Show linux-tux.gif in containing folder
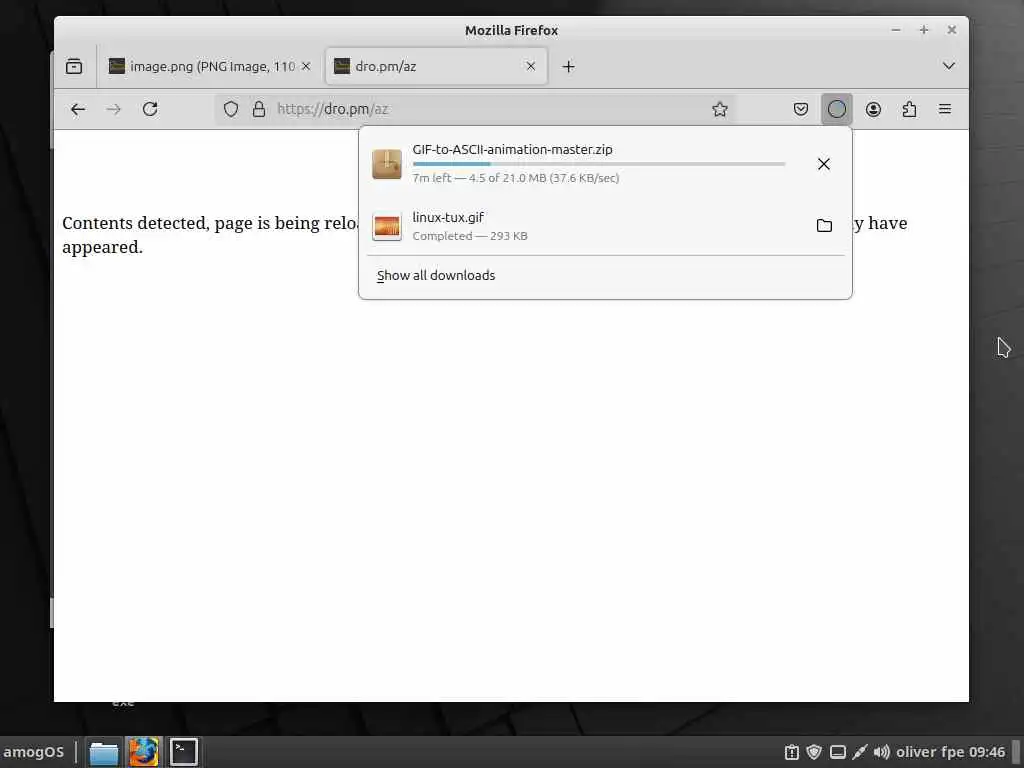The image size is (1024, 768). pyautogui.click(x=824, y=226)
